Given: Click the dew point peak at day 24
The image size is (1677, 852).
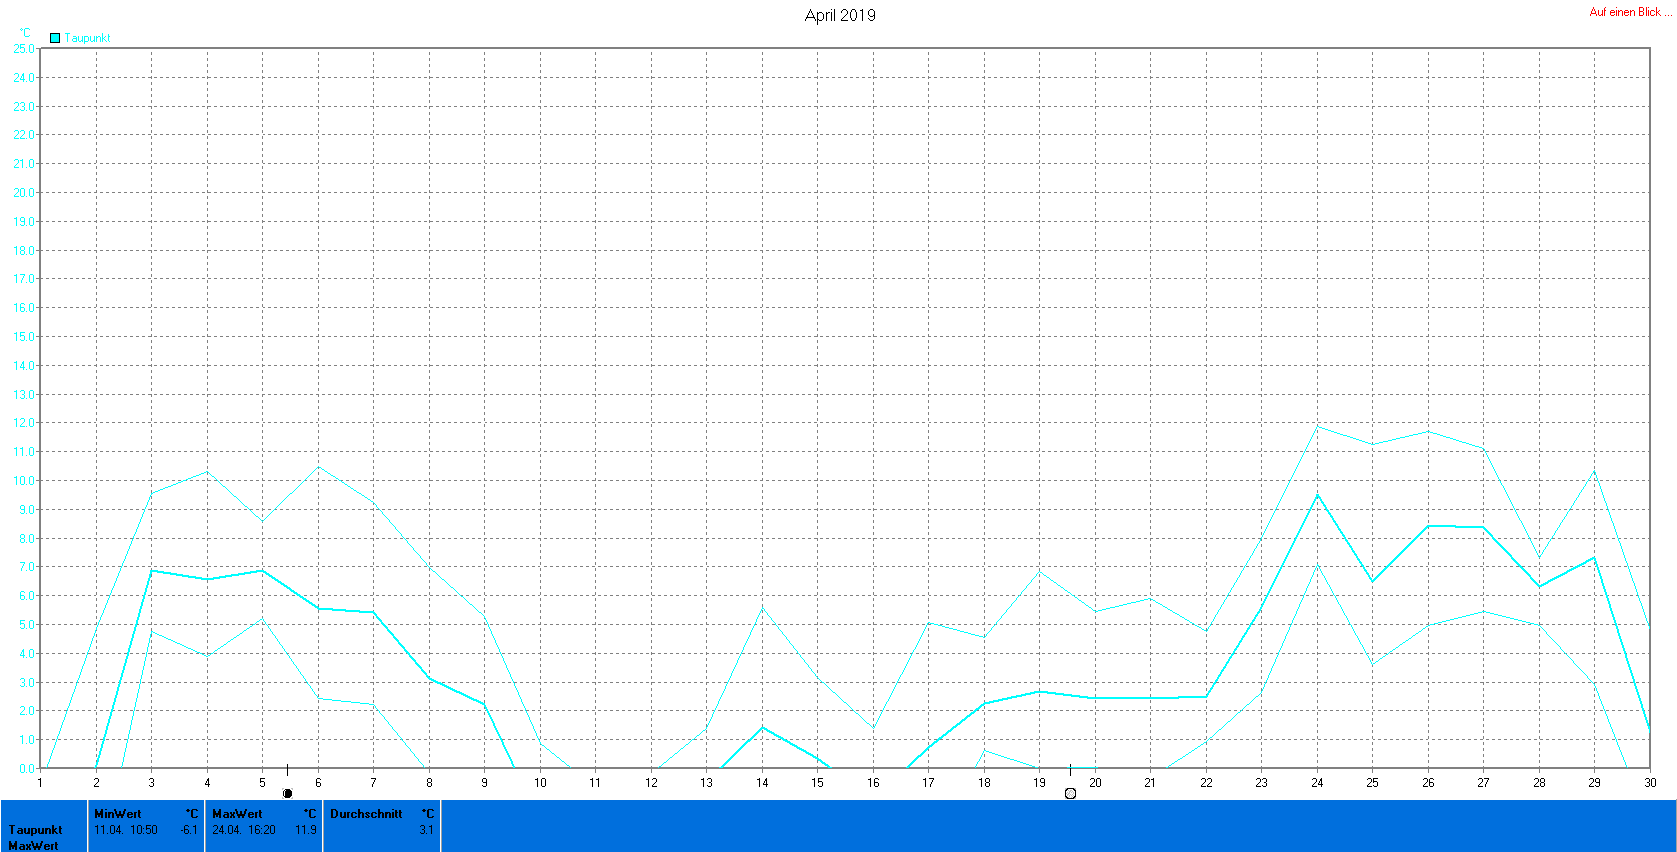Looking at the screenshot, I should [x=1317, y=427].
